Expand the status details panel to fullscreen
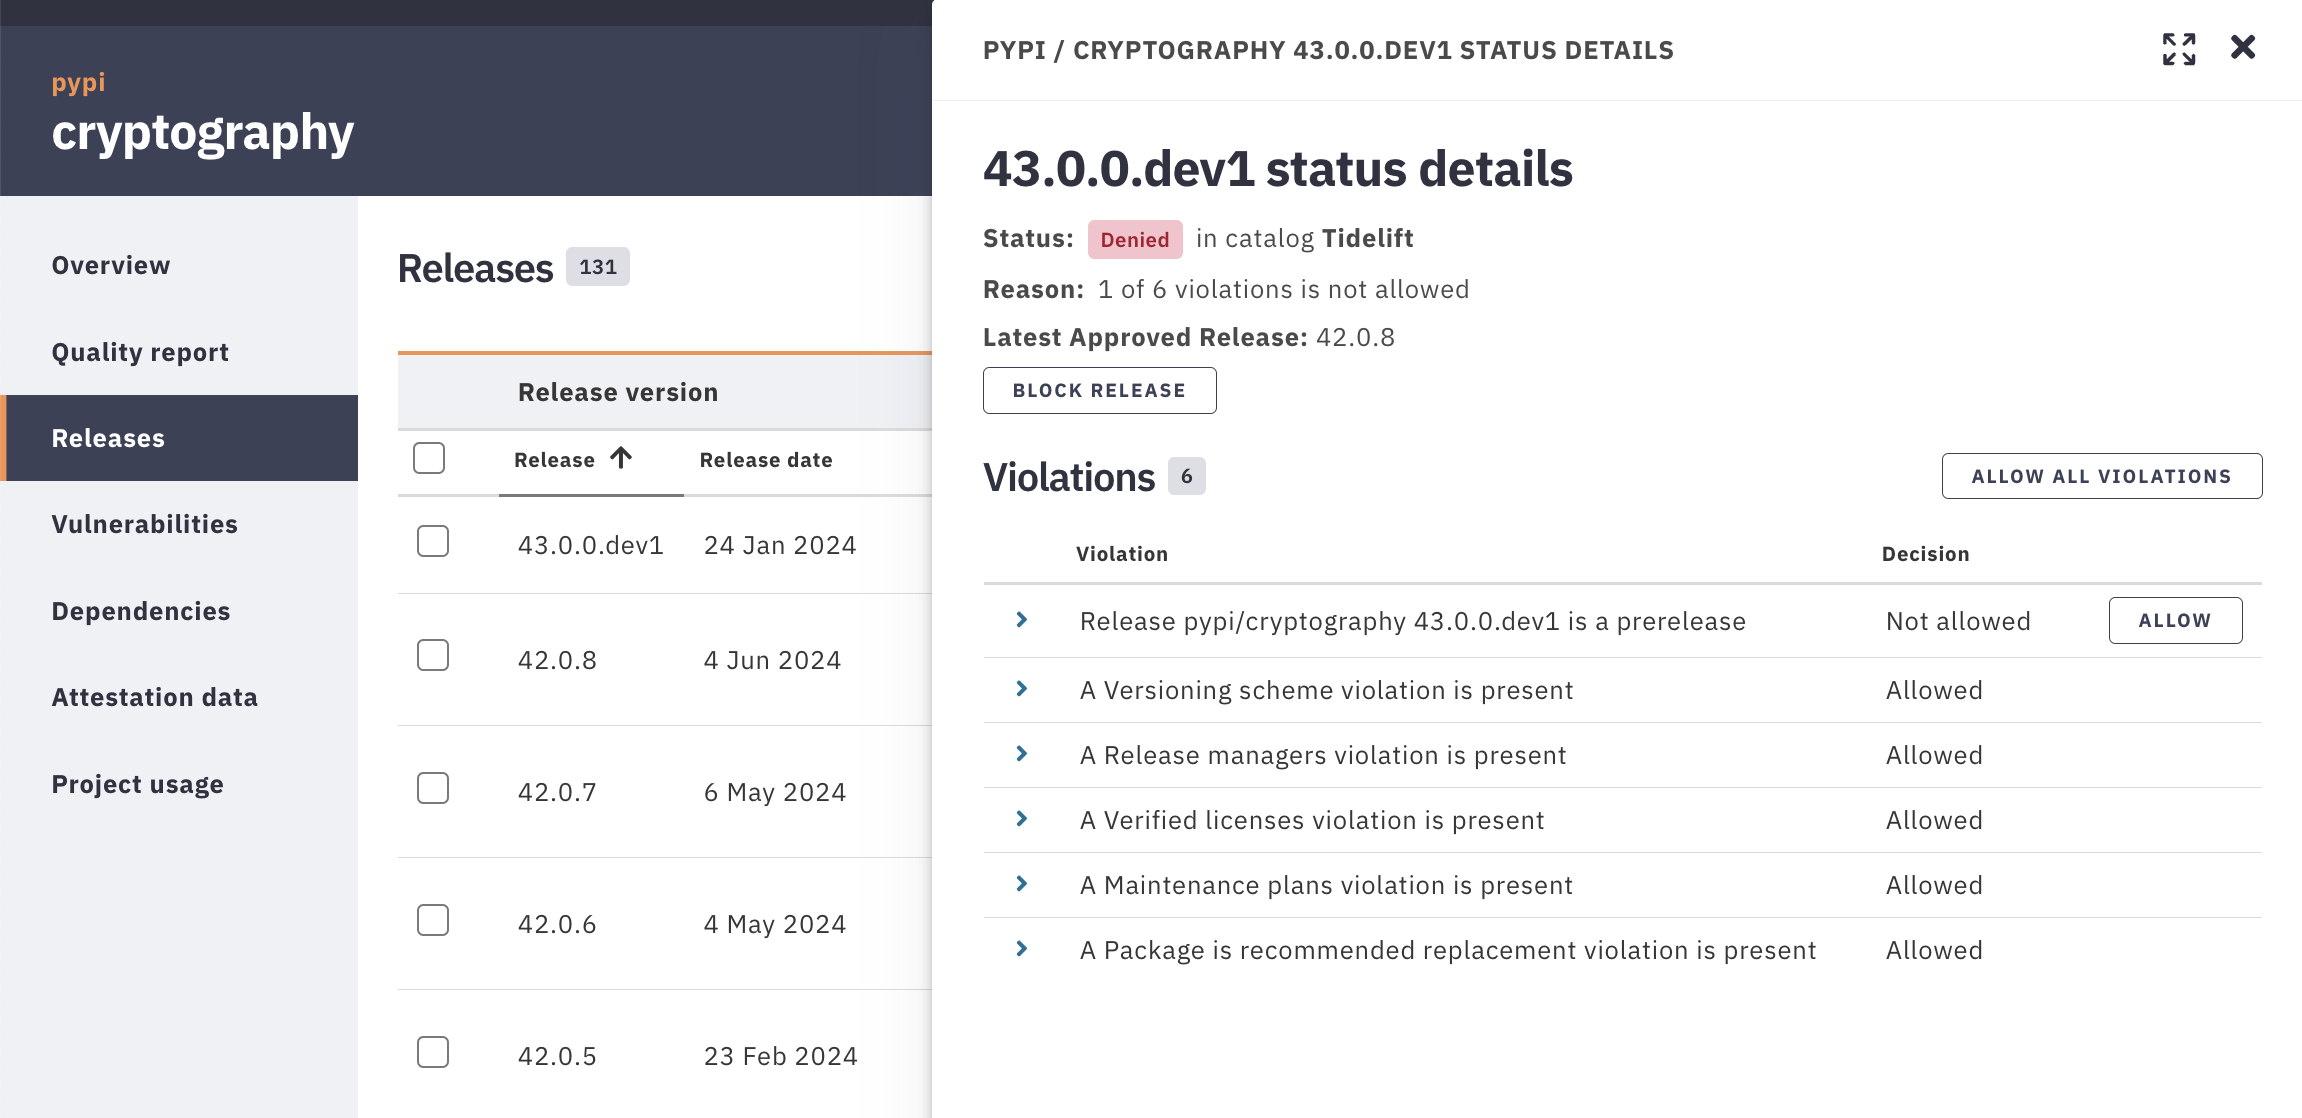The height and width of the screenshot is (1118, 2302). 2179,49
